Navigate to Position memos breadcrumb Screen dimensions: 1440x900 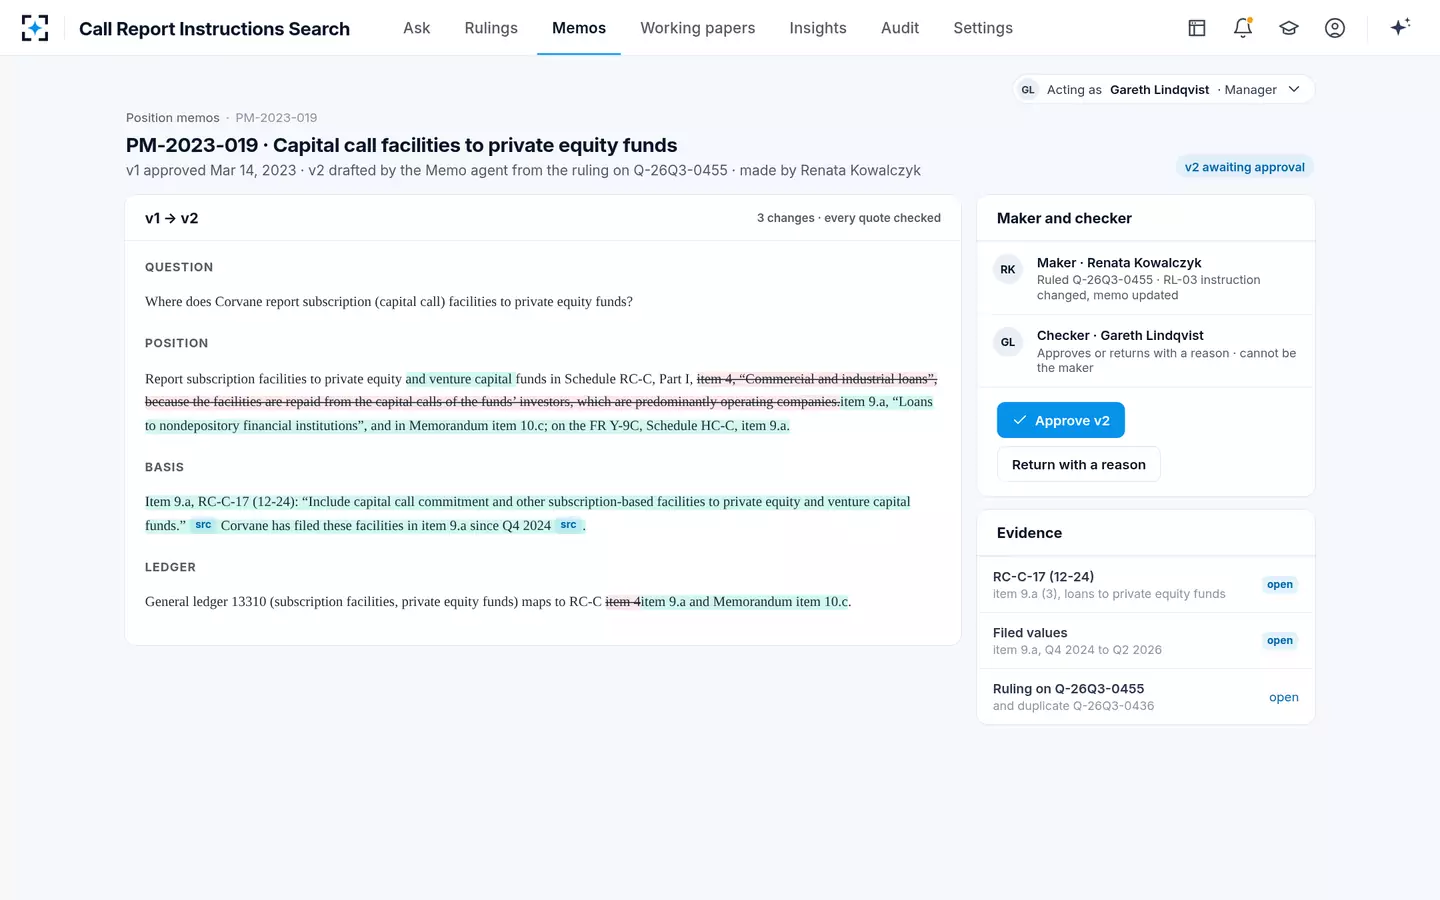pos(173,118)
